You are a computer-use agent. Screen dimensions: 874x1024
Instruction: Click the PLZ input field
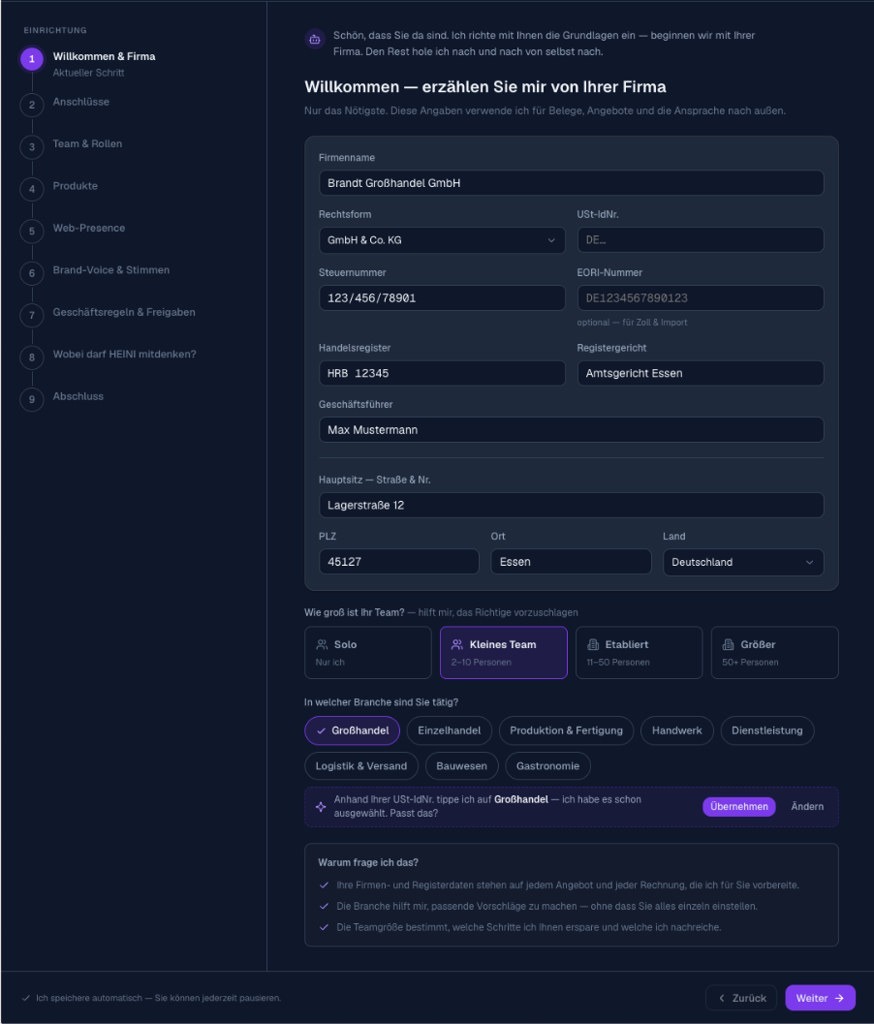(399, 562)
